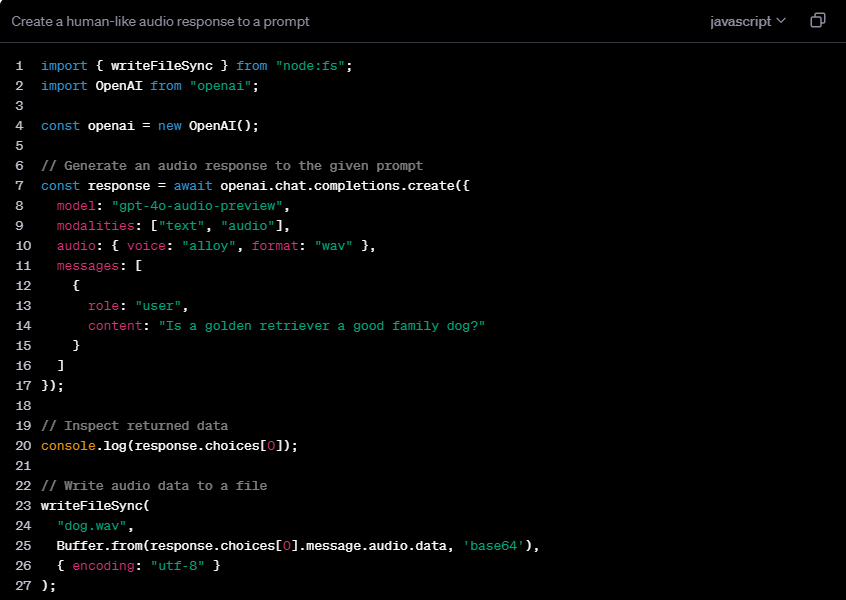Click the comment about generating audio response
The height and width of the screenshot is (600, 846).
[232, 165]
